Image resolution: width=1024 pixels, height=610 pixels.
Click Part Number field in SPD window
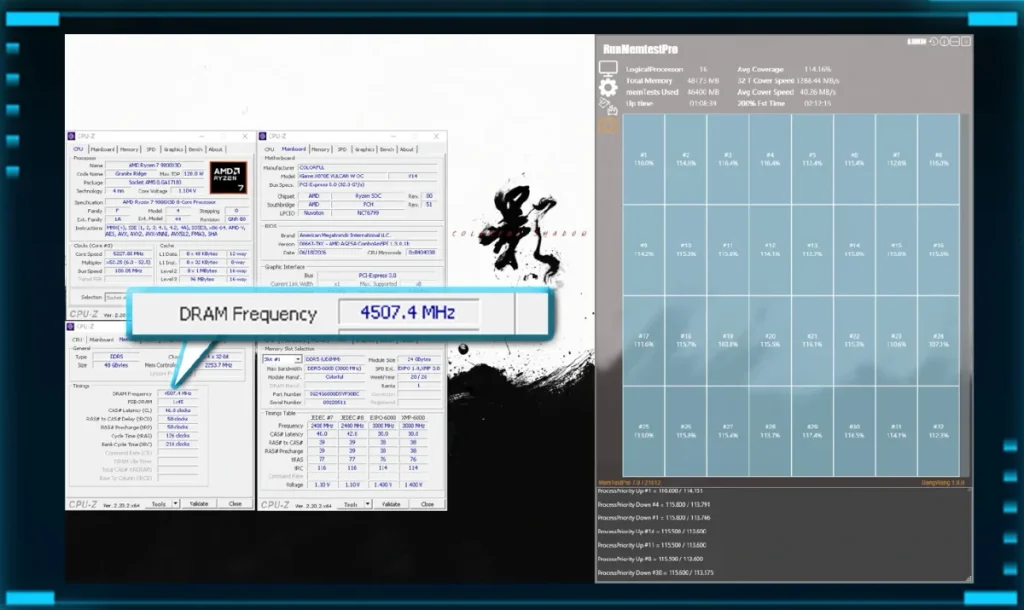point(336,394)
